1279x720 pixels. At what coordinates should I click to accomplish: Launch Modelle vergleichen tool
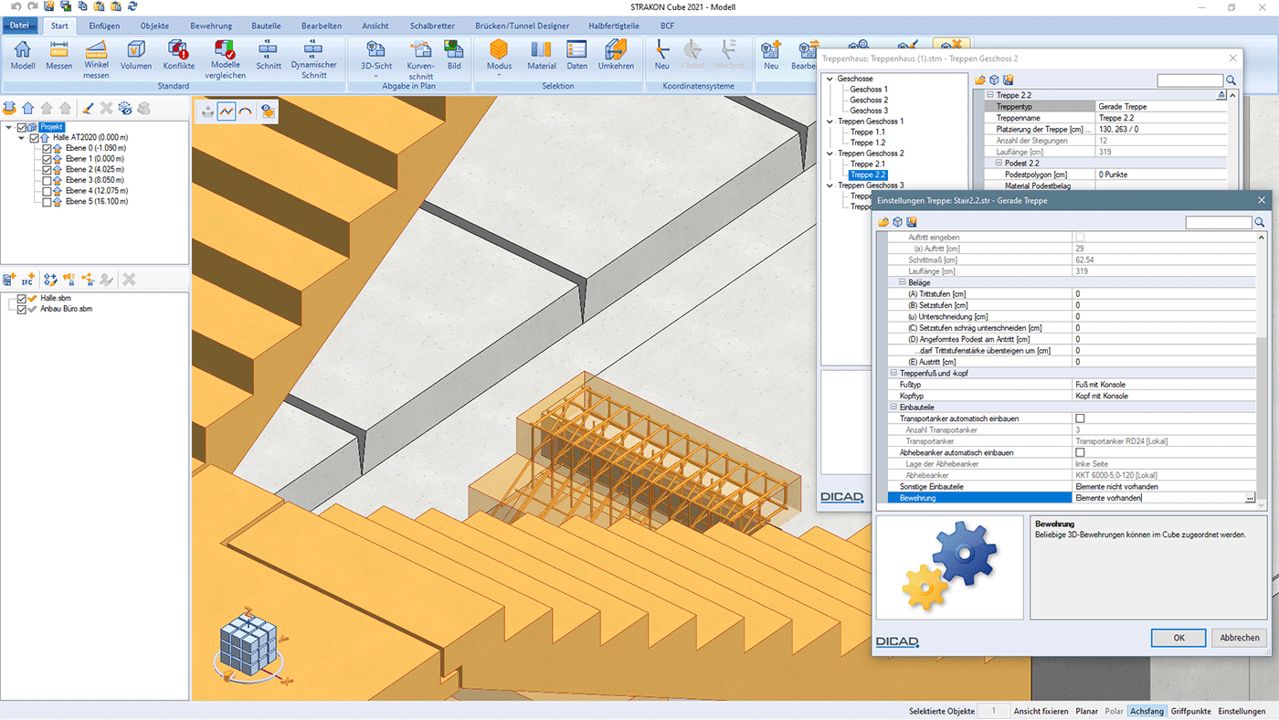(x=225, y=59)
